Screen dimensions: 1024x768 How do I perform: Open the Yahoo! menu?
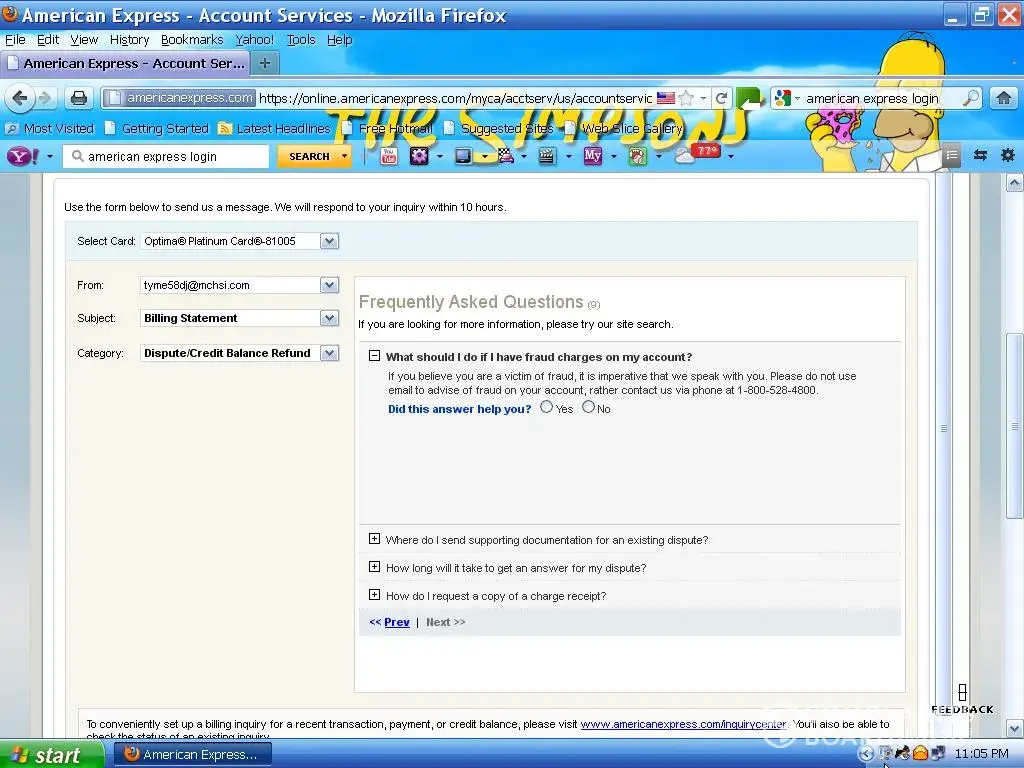click(x=255, y=40)
